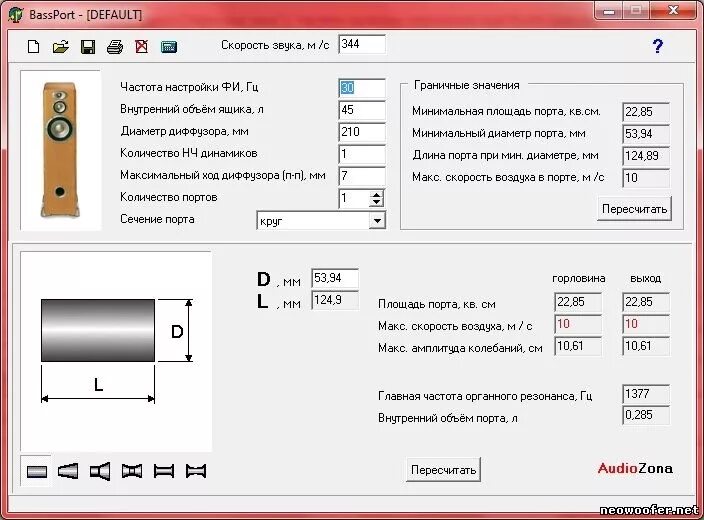Click exit oscillation amplitude value 10,61
704x520 pixels.
point(646,346)
